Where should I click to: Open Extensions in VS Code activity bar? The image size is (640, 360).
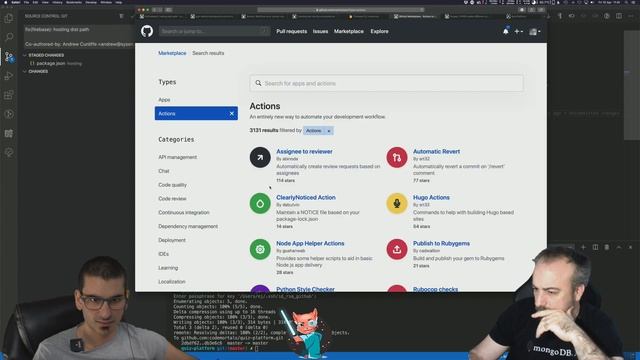[9, 95]
